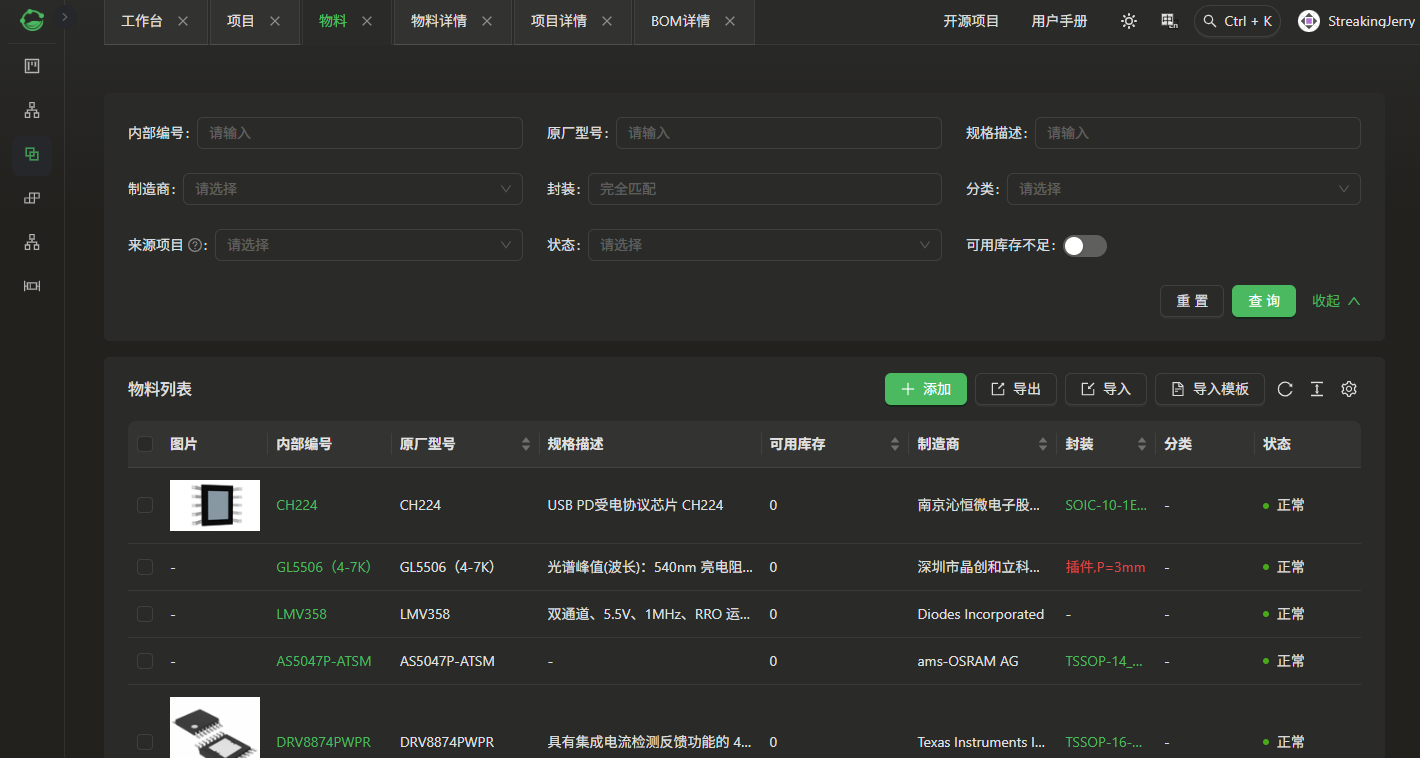Close the 物料详情 tab
This screenshot has height=758, width=1420.
pyautogui.click(x=487, y=21)
